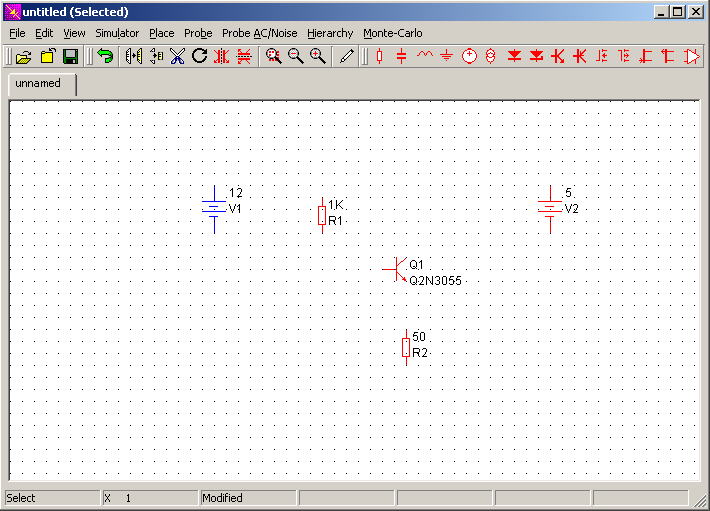Click the X coordinate status bar field
Screen dimensions: 710x511
click(x=150, y=498)
